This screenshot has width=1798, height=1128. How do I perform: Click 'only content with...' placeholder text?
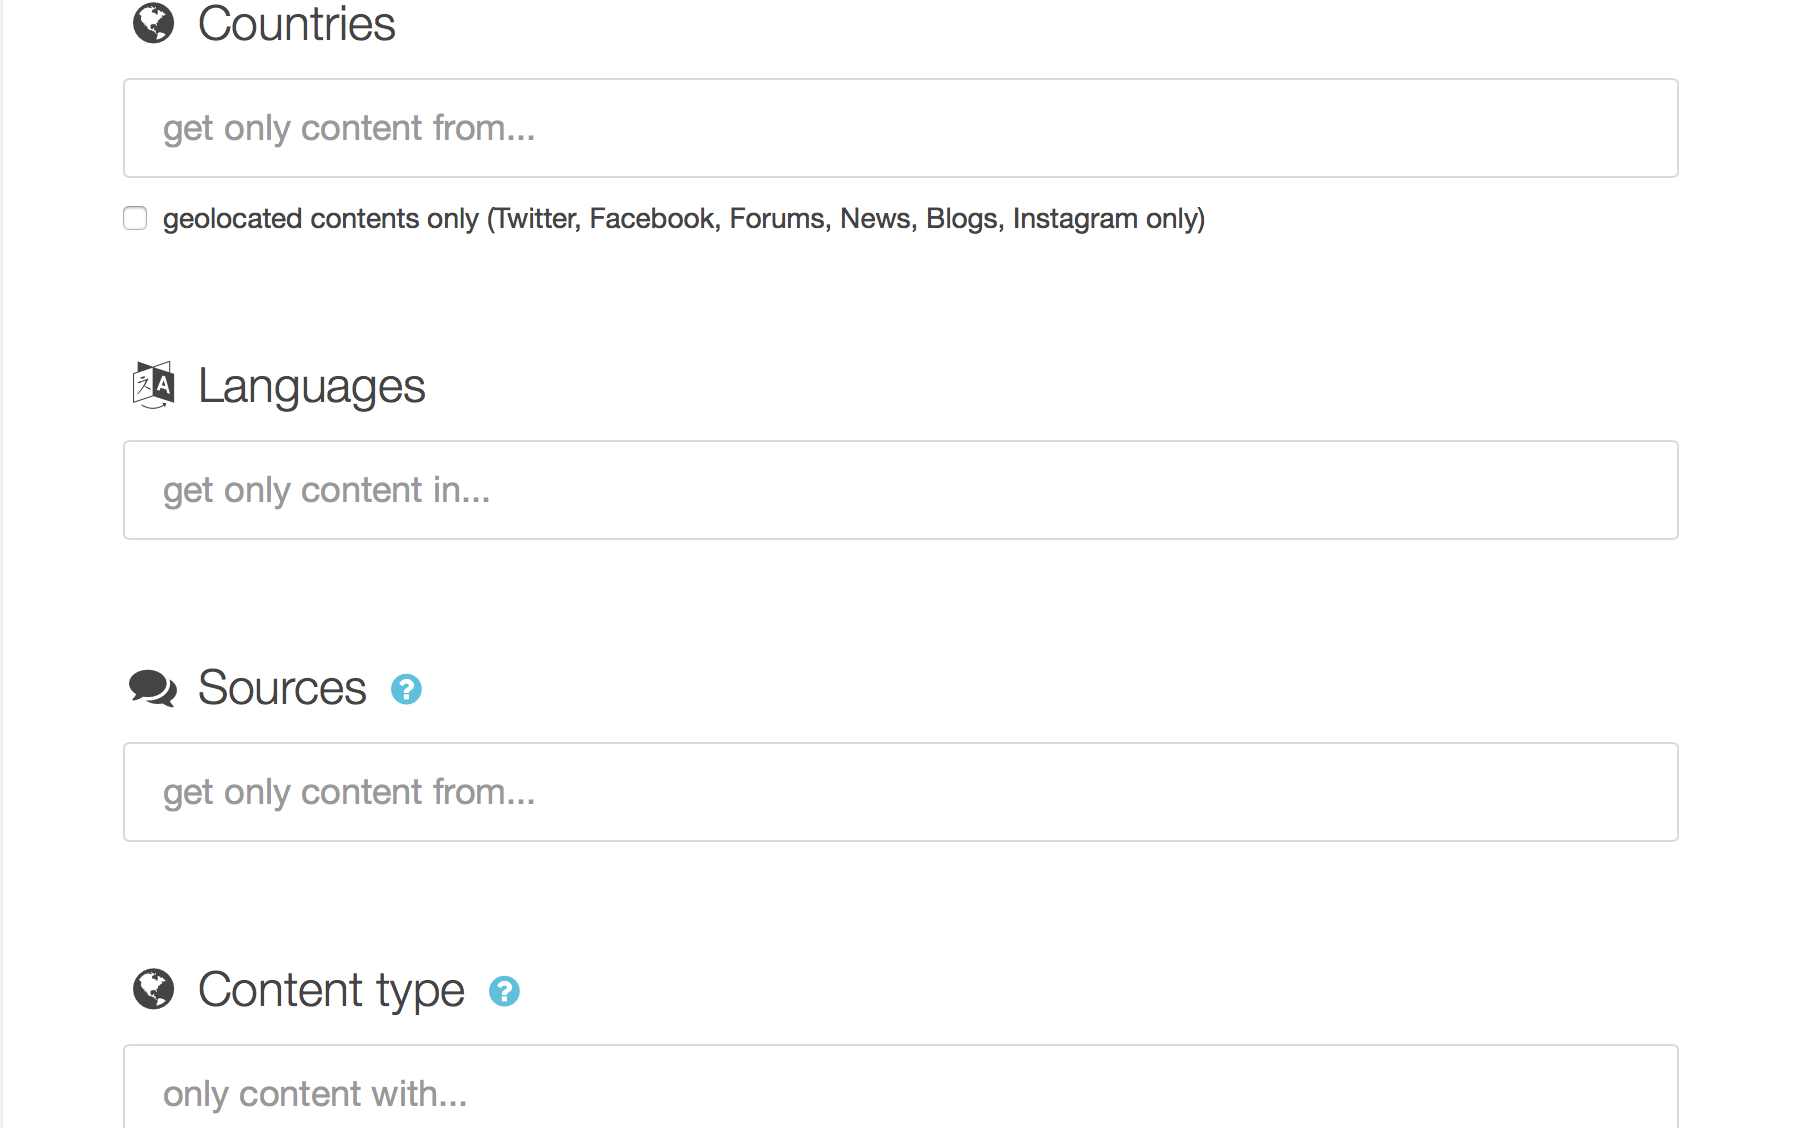click(x=315, y=1094)
